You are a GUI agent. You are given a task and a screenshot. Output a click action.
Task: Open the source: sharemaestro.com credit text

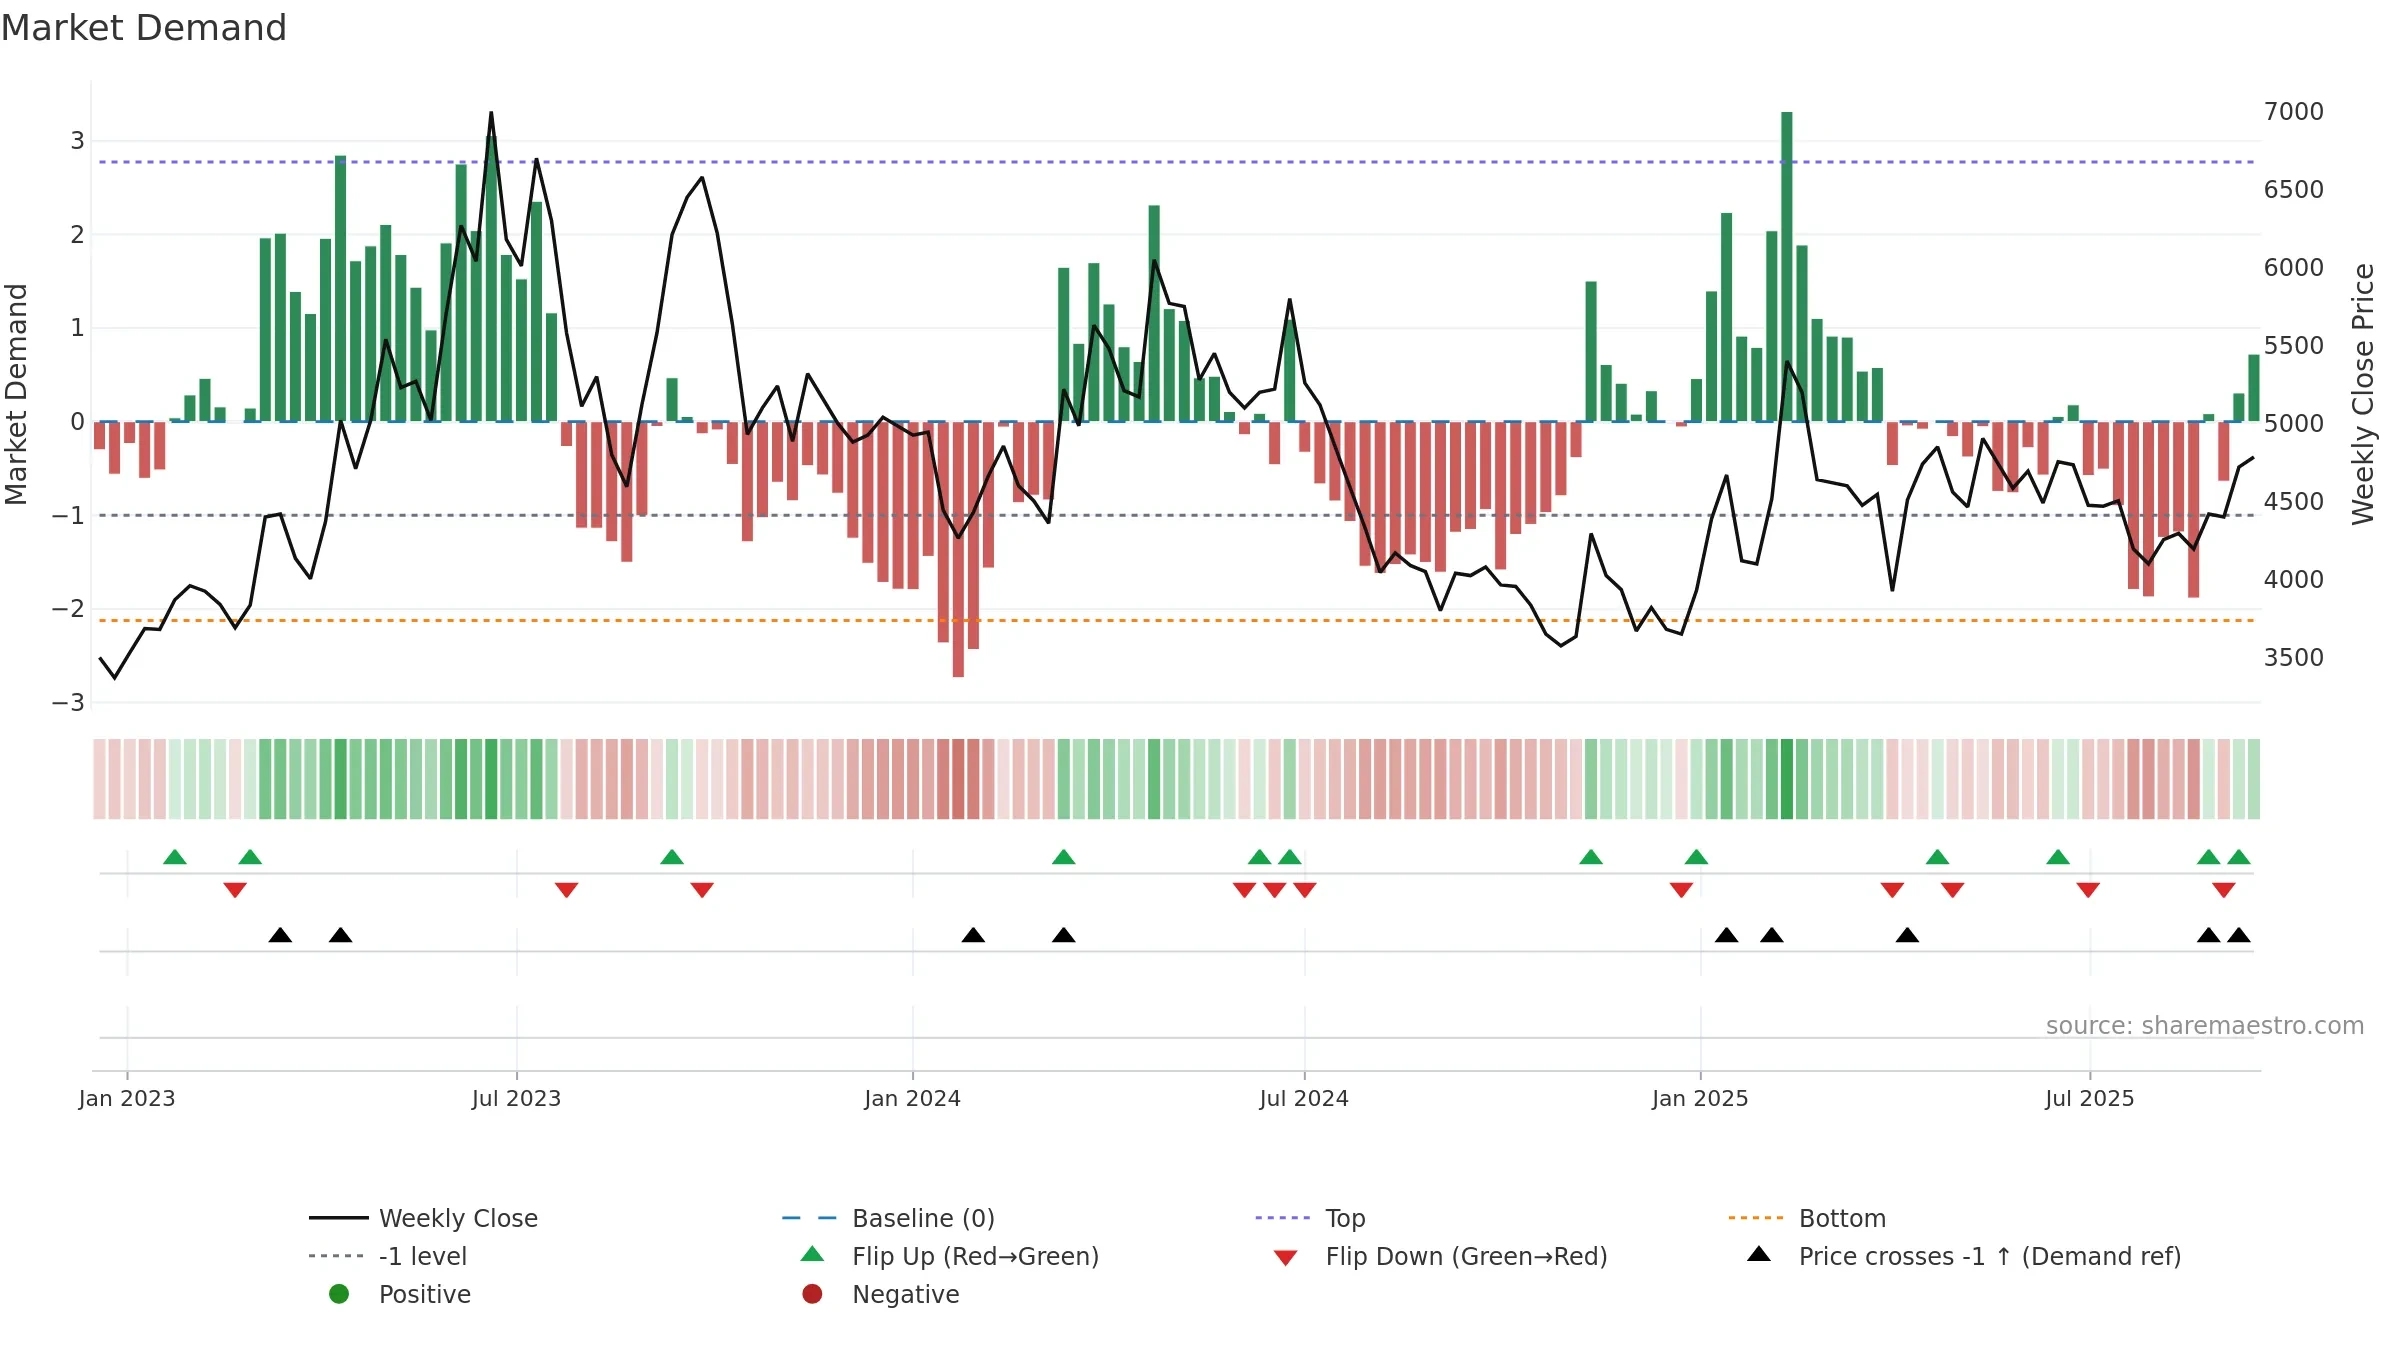coord(2205,1025)
